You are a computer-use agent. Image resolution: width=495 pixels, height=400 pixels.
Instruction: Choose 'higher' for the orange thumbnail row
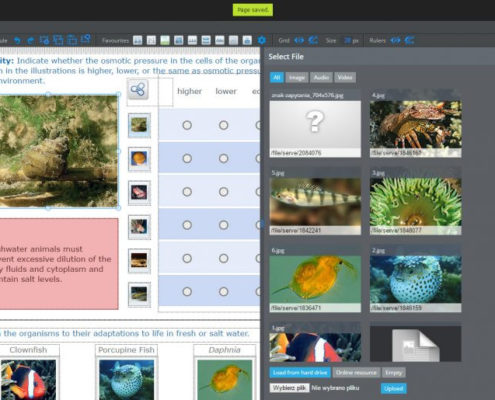point(187,158)
